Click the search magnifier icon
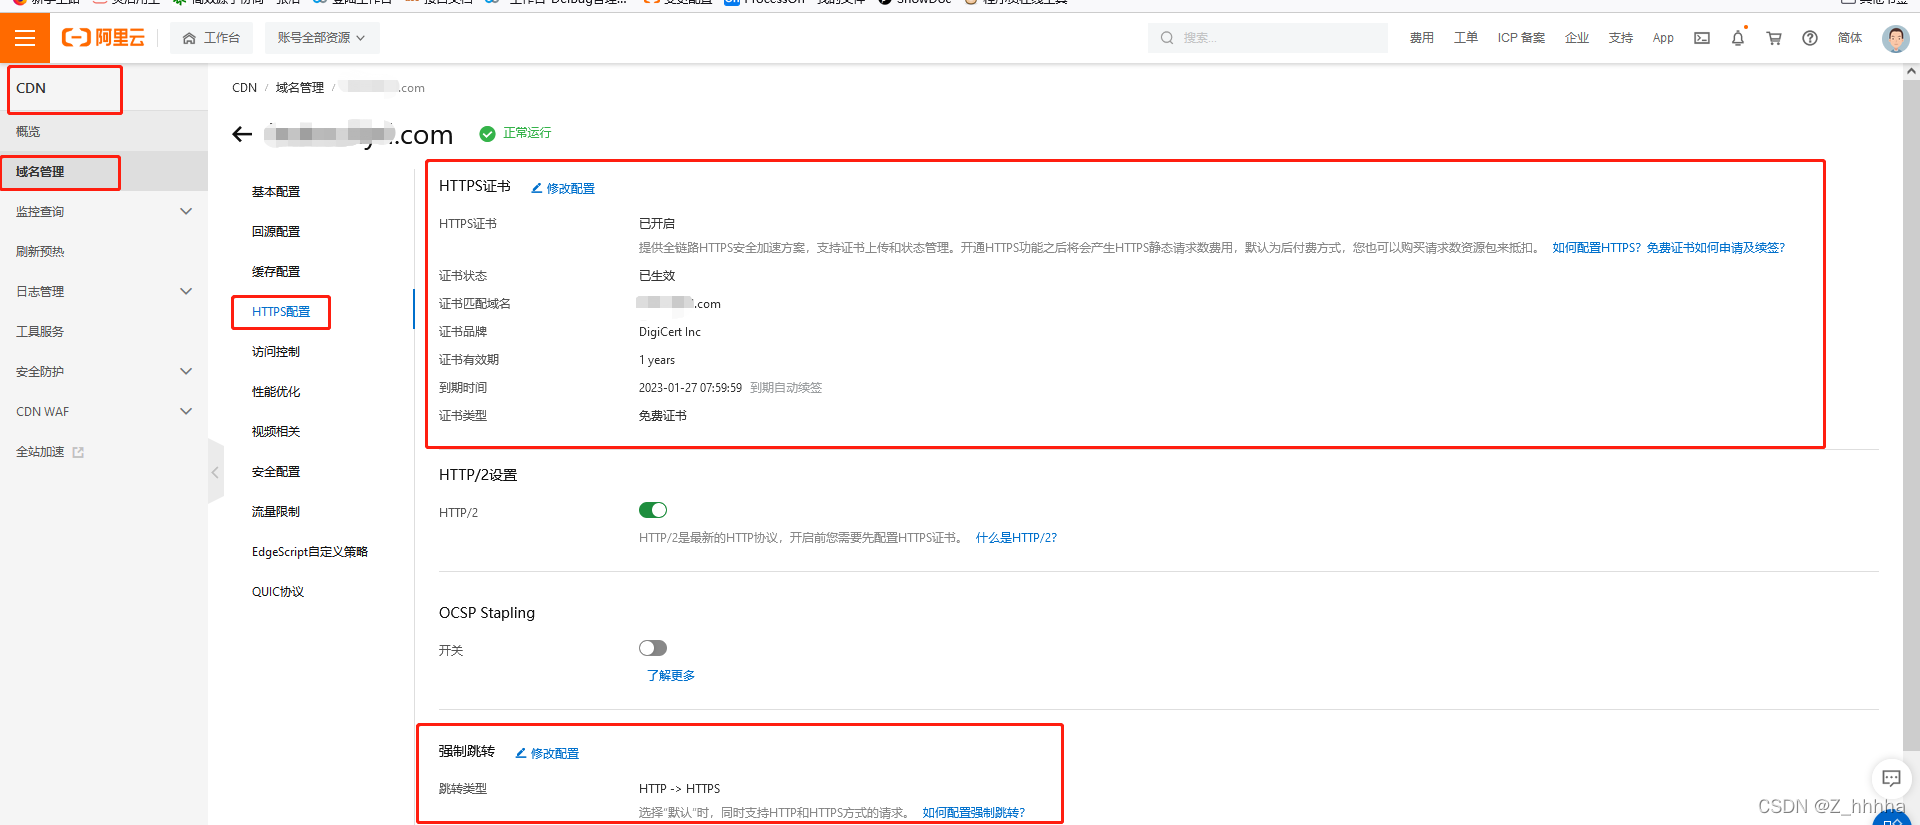This screenshot has height=825, width=1920. [1167, 38]
